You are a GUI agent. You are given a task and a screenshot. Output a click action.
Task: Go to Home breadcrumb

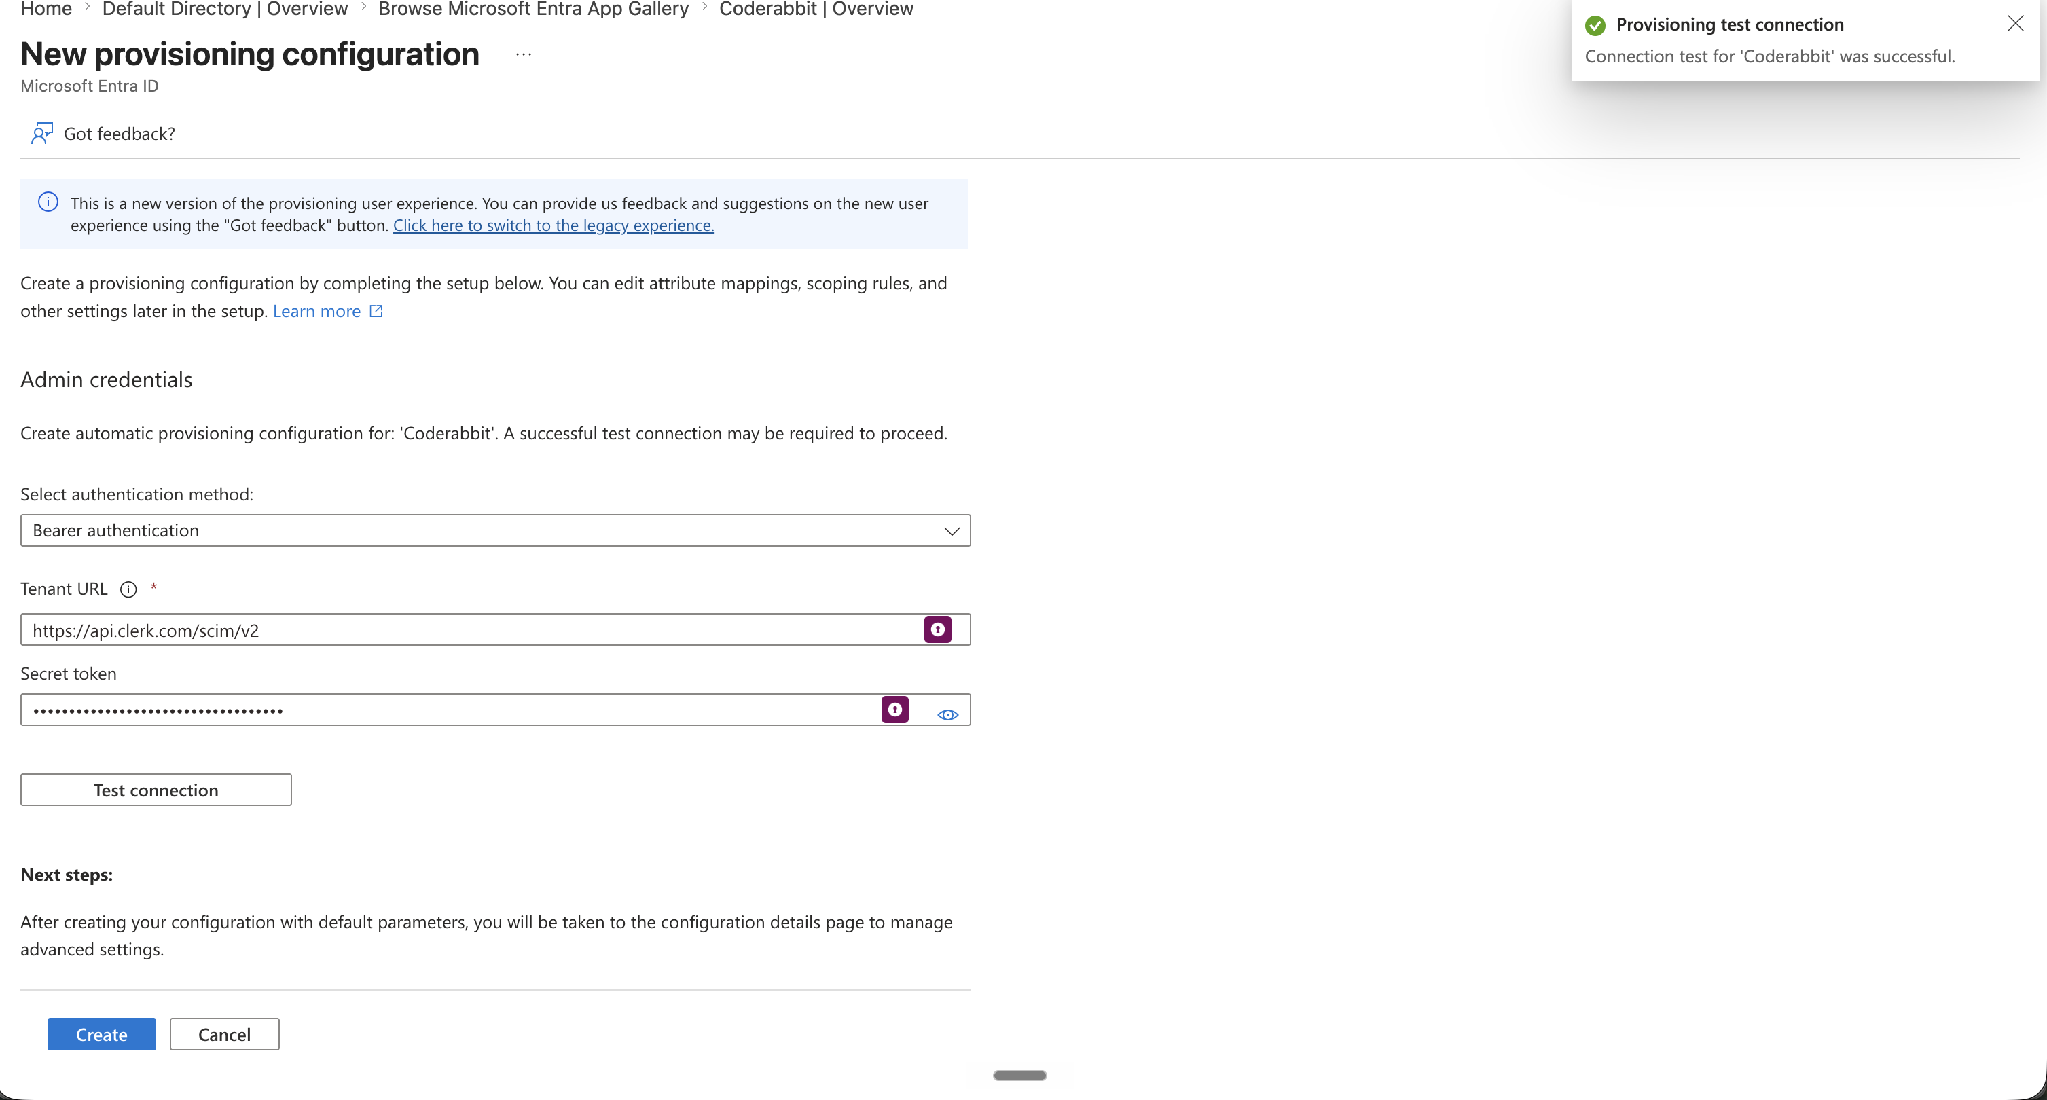click(46, 9)
